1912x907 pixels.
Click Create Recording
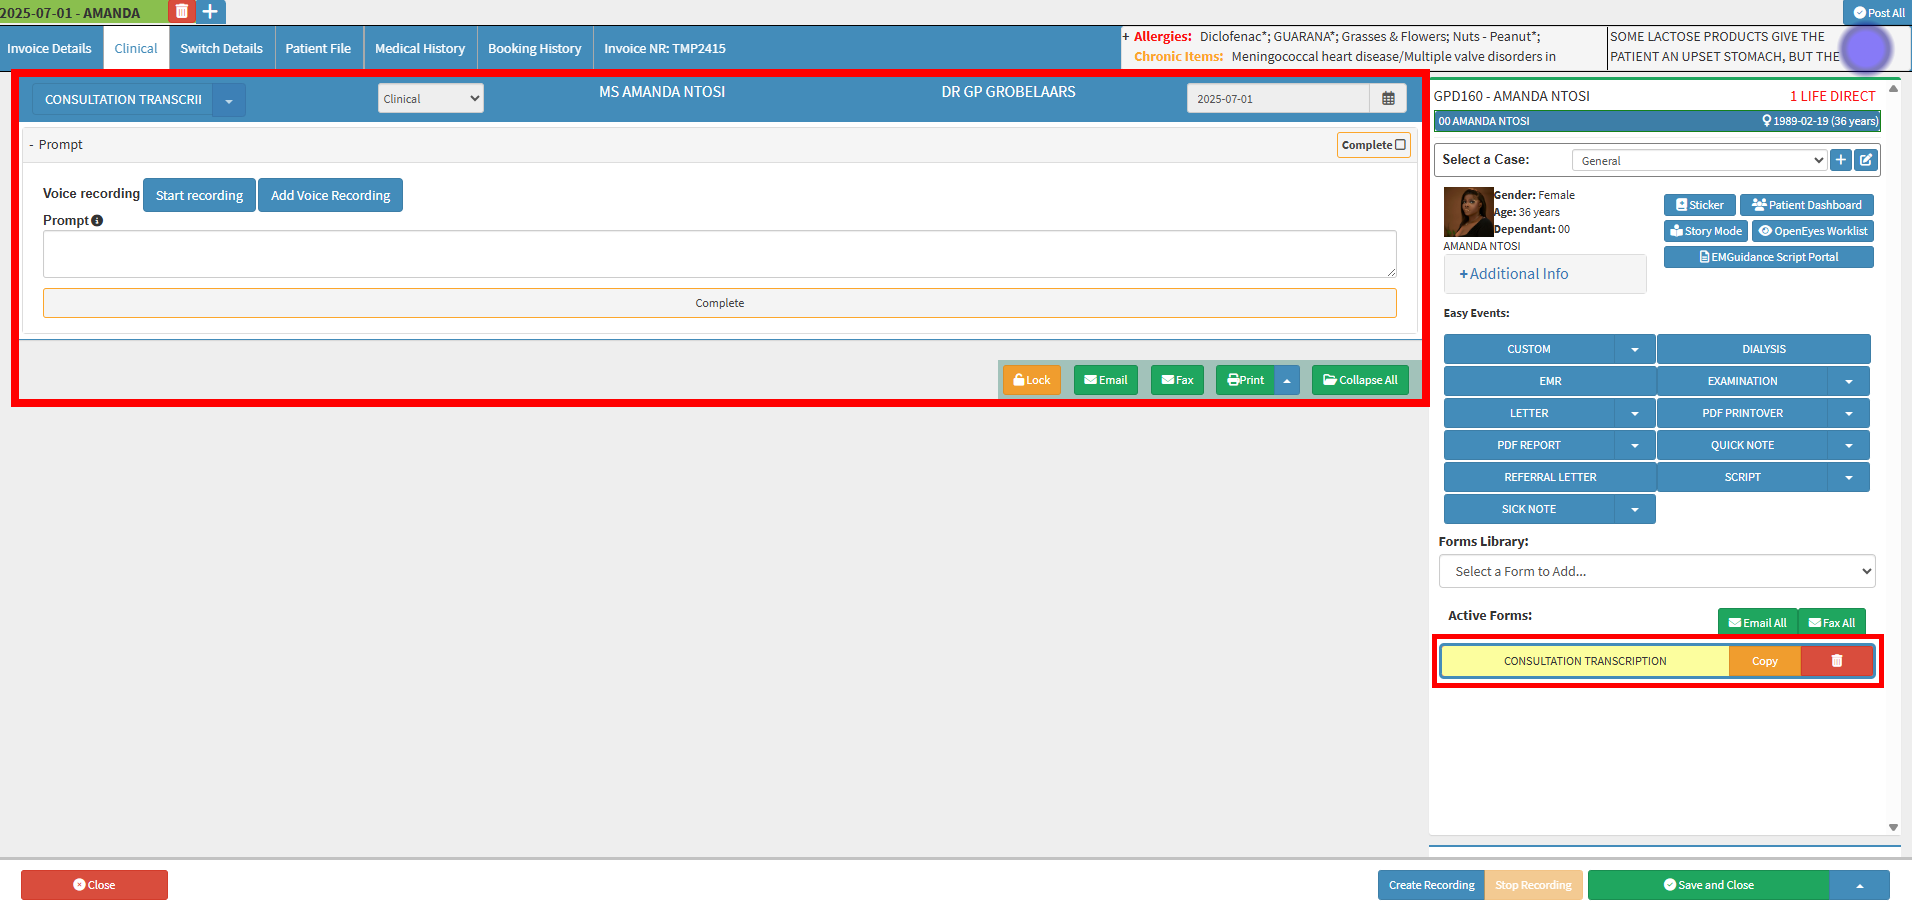[x=1431, y=885]
